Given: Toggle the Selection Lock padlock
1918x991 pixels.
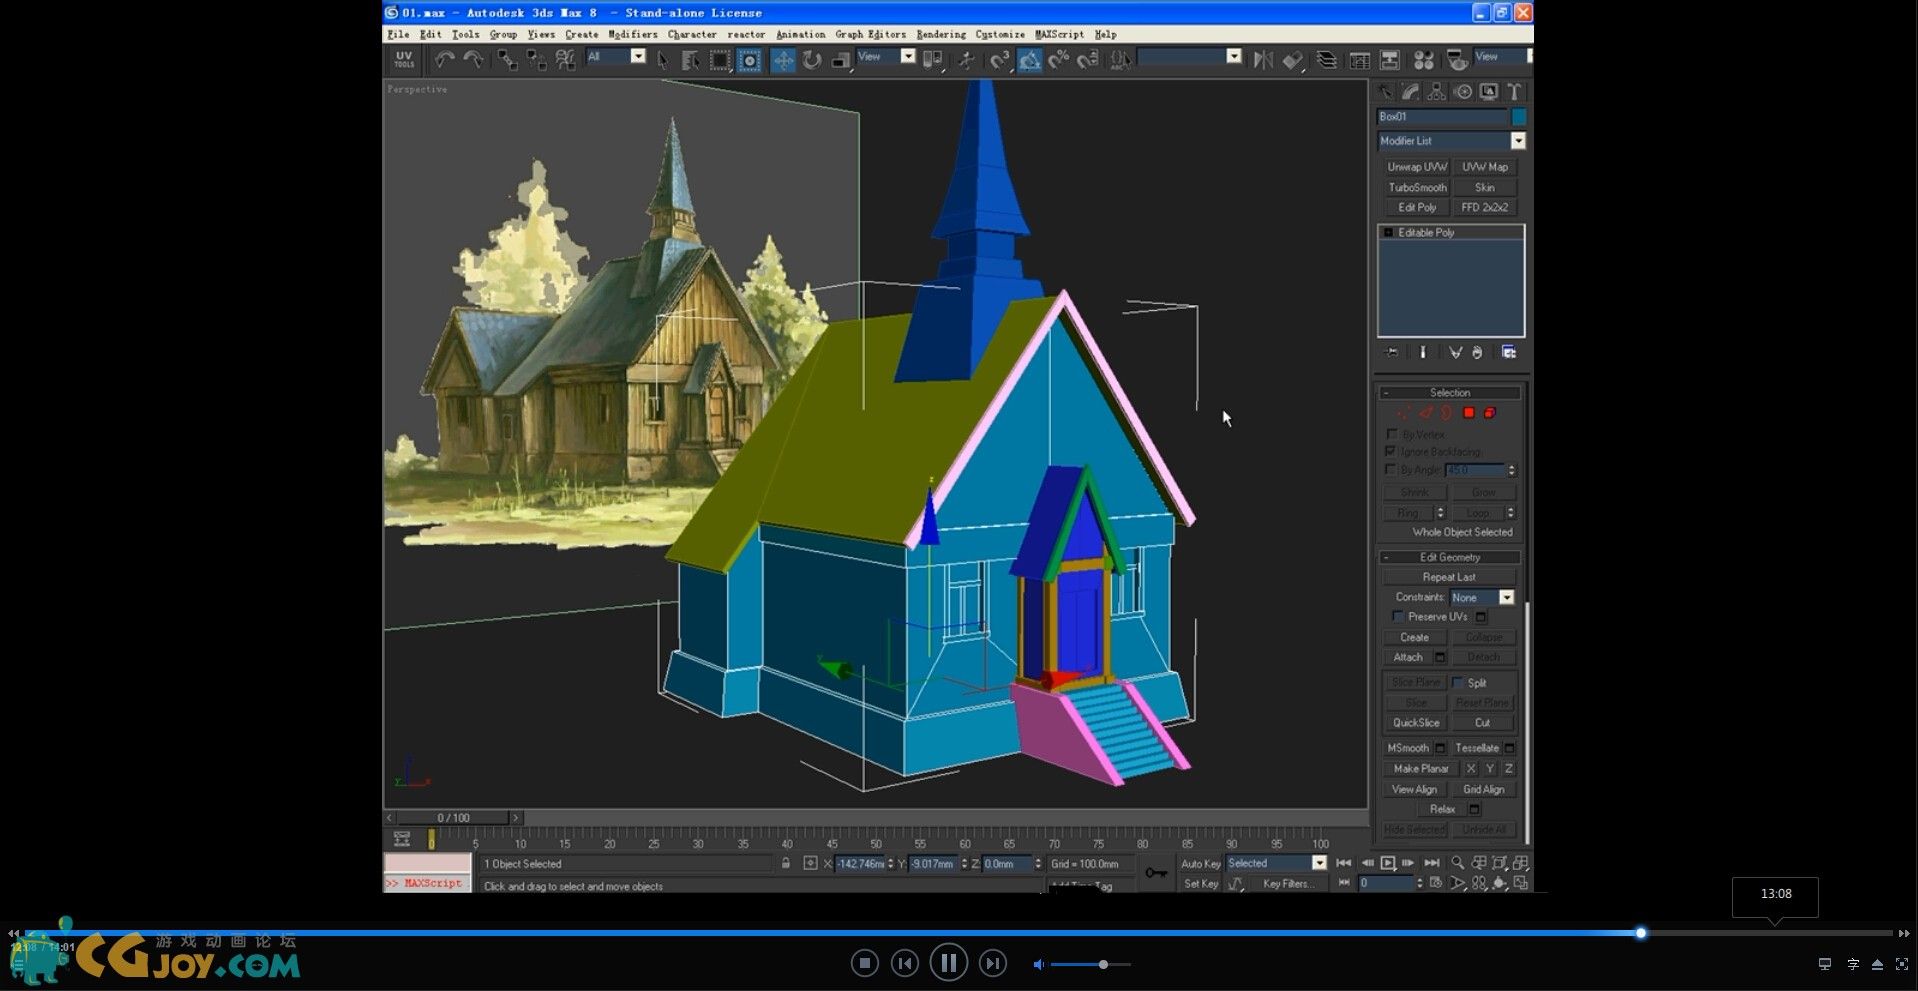Looking at the screenshot, I should point(786,863).
